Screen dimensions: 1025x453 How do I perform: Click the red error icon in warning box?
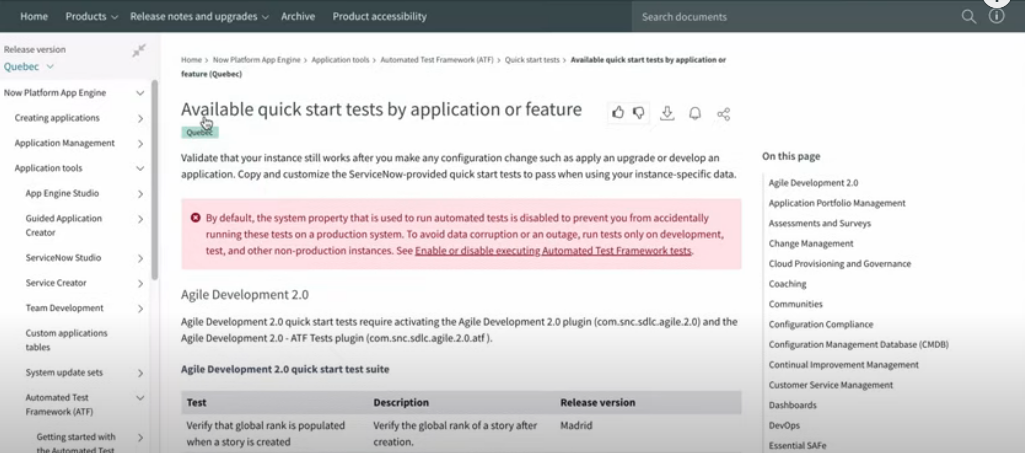pos(195,218)
